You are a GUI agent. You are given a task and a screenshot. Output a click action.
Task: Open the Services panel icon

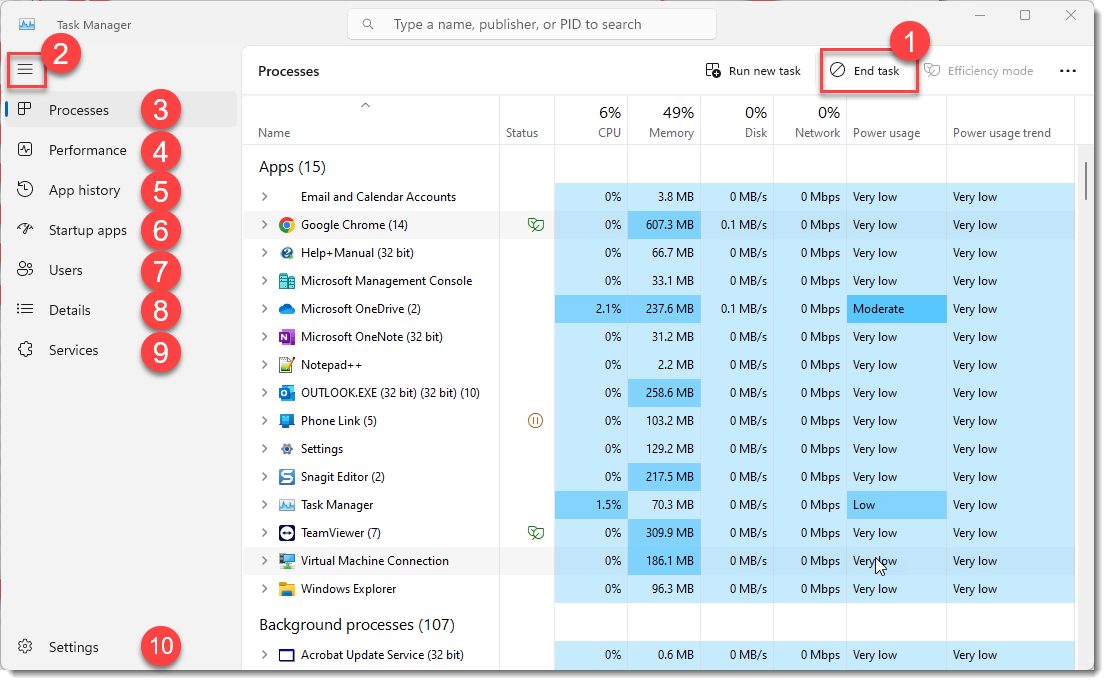pyautogui.click(x=24, y=349)
